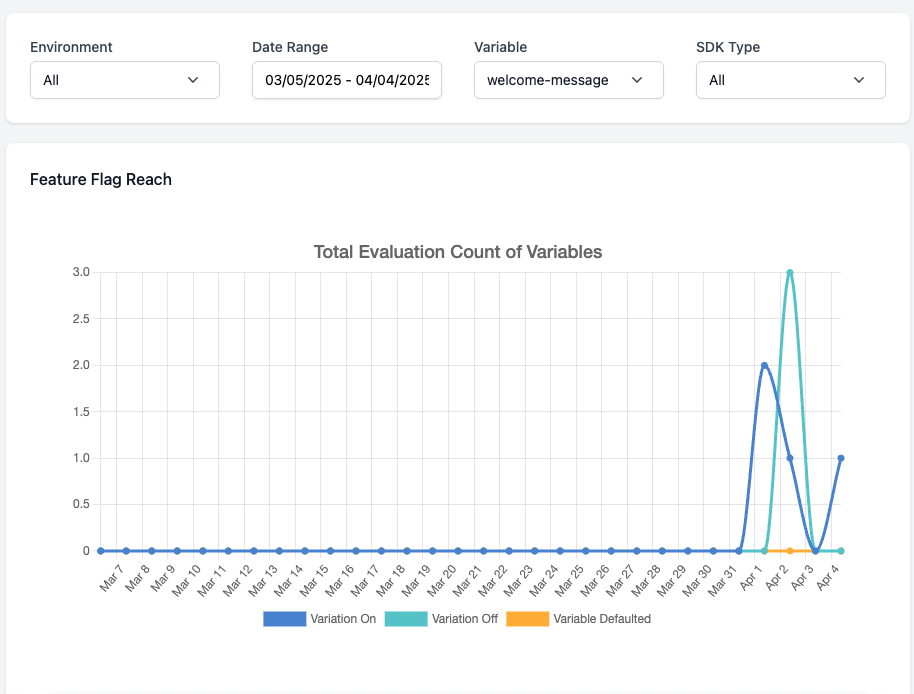914x694 pixels.
Task: Toggle the Variable Defaulted legend label
Action: (x=602, y=619)
